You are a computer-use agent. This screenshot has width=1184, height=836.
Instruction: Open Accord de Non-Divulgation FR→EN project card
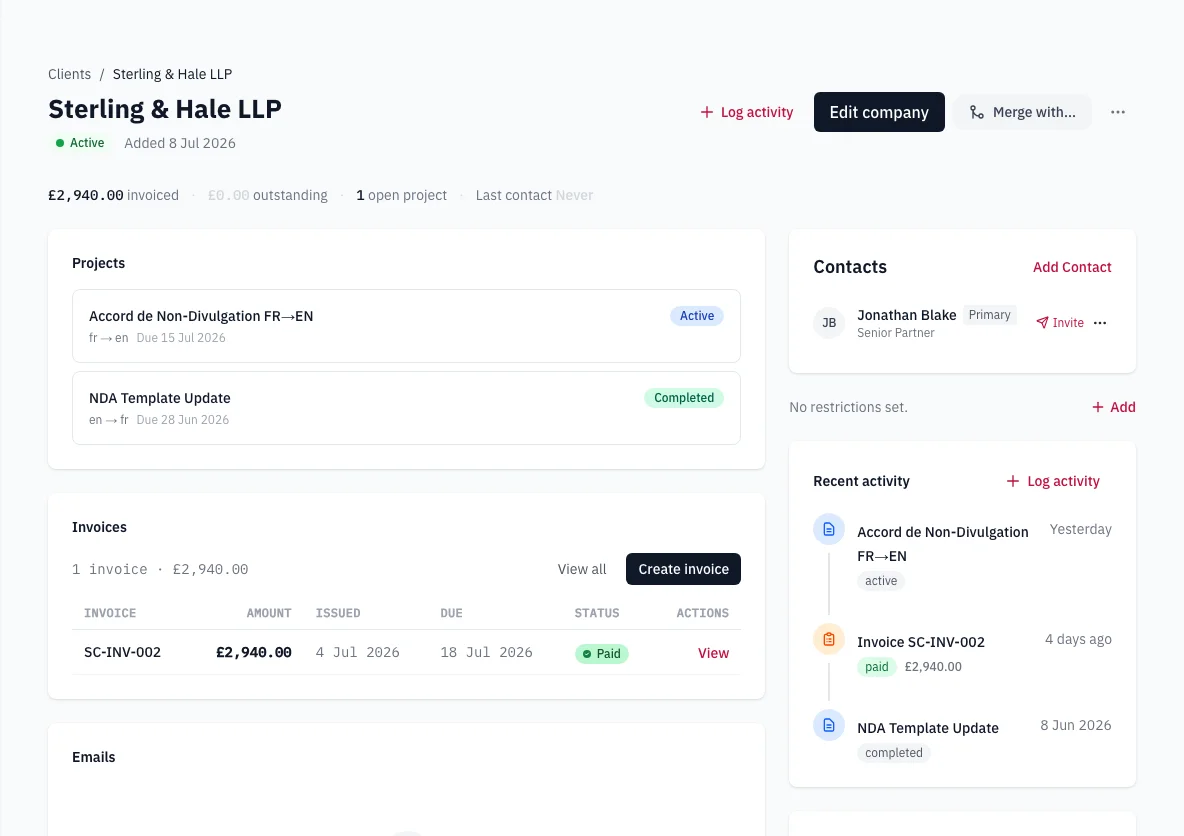(x=406, y=325)
